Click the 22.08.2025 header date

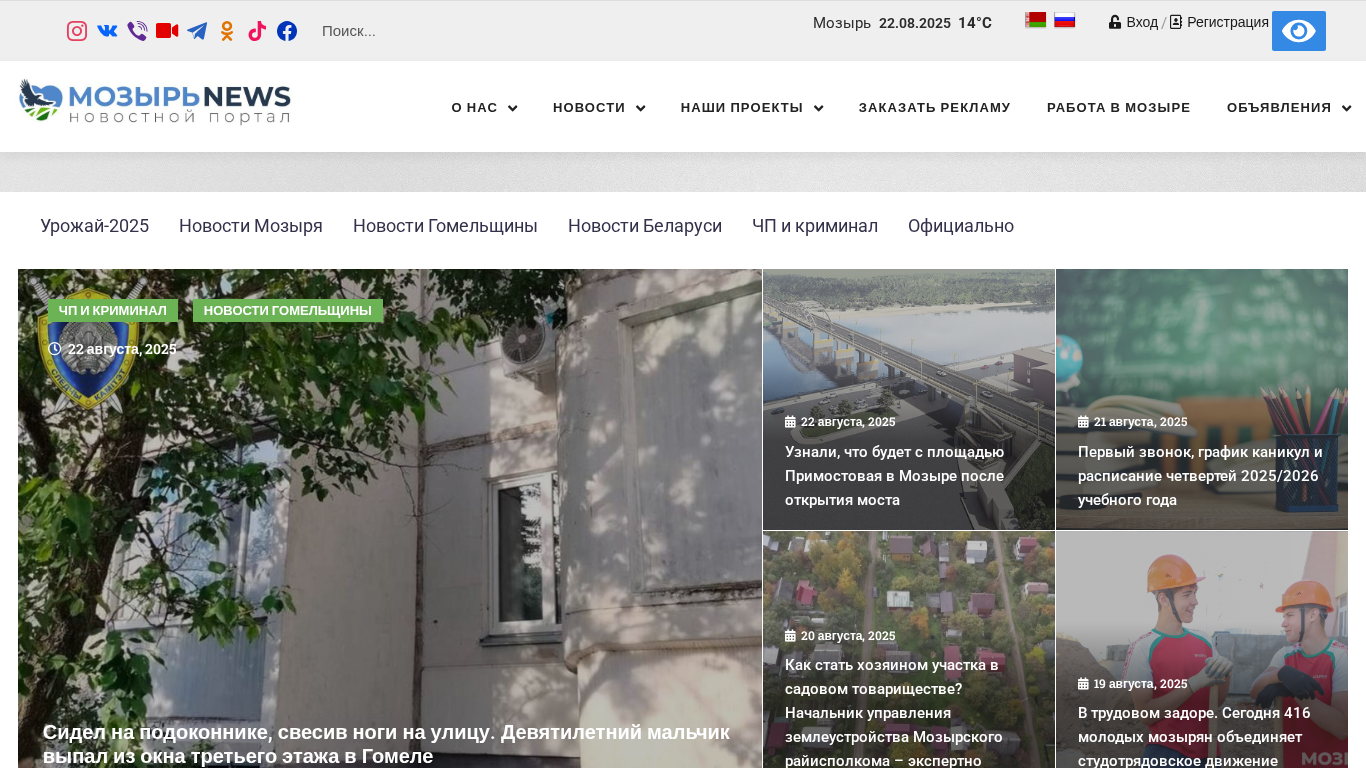tap(915, 23)
